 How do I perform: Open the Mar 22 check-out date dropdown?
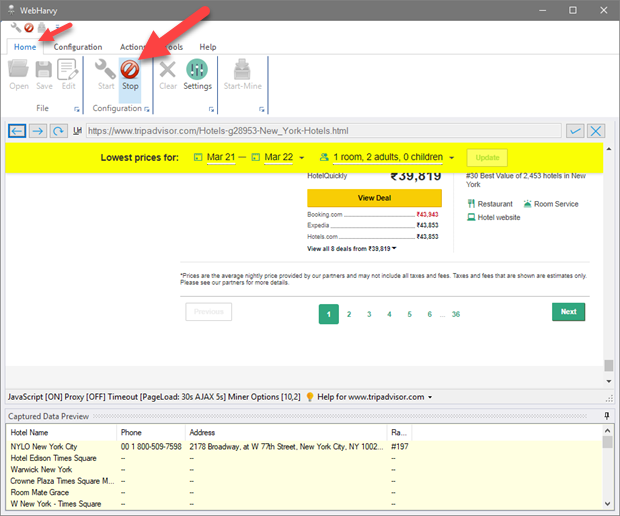click(279, 158)
